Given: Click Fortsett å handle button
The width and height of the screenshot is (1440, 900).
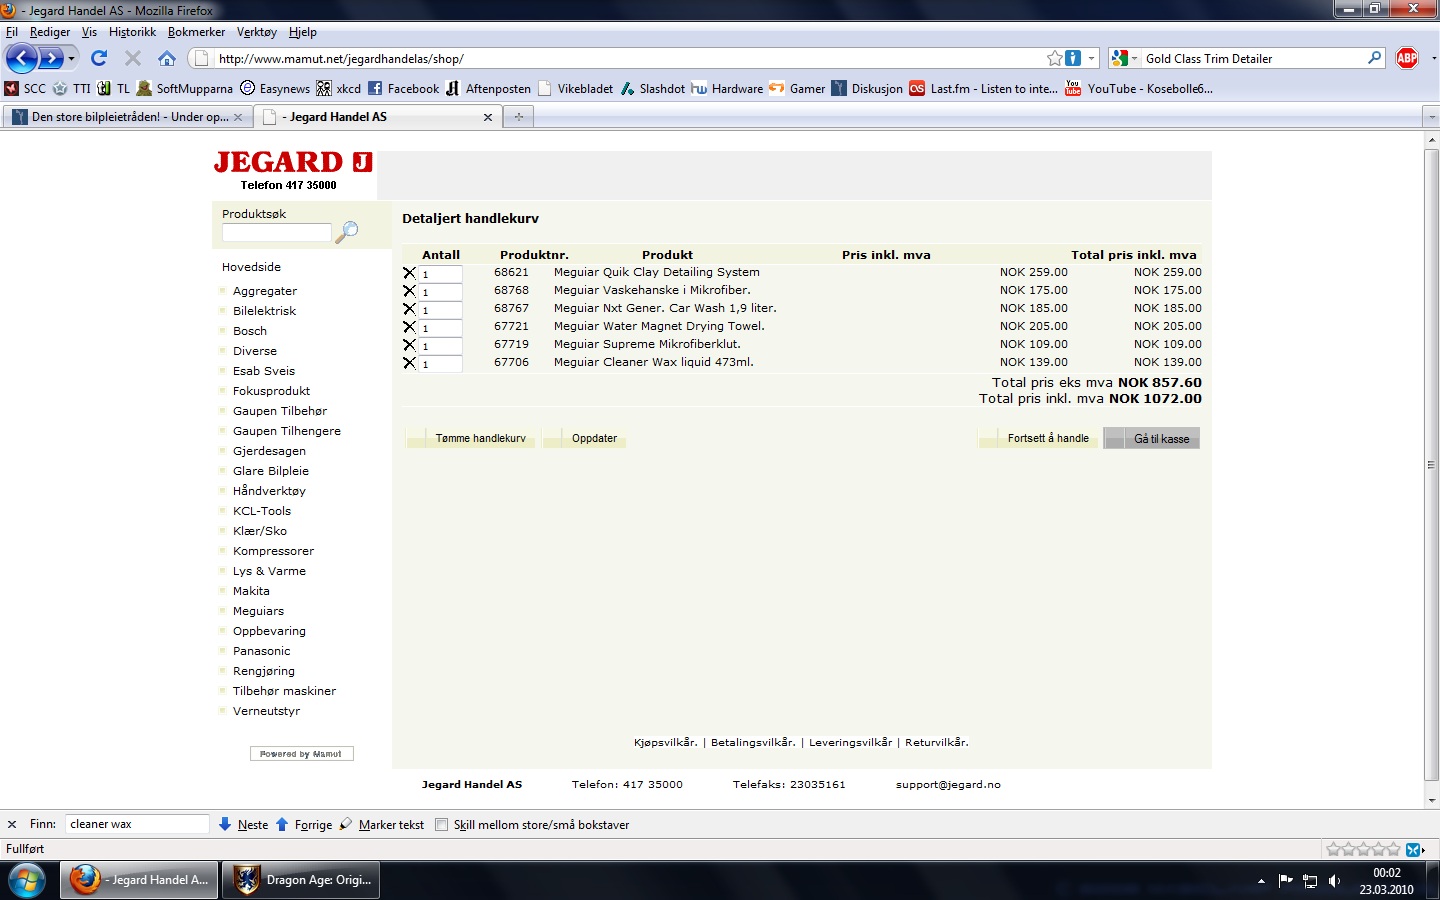Looking at the screenshot, I should pos(1039,438).
